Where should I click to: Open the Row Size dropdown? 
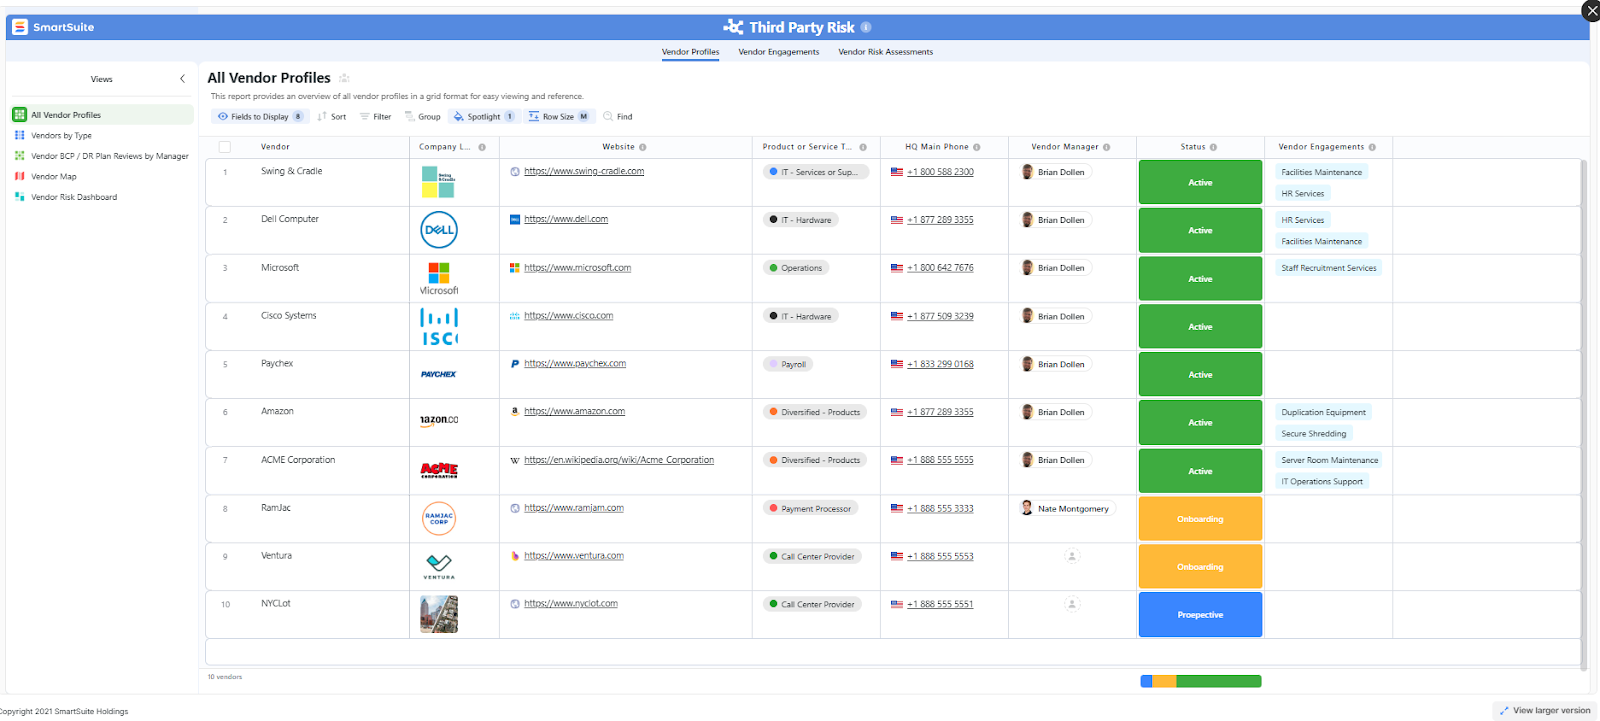point(559,117)
